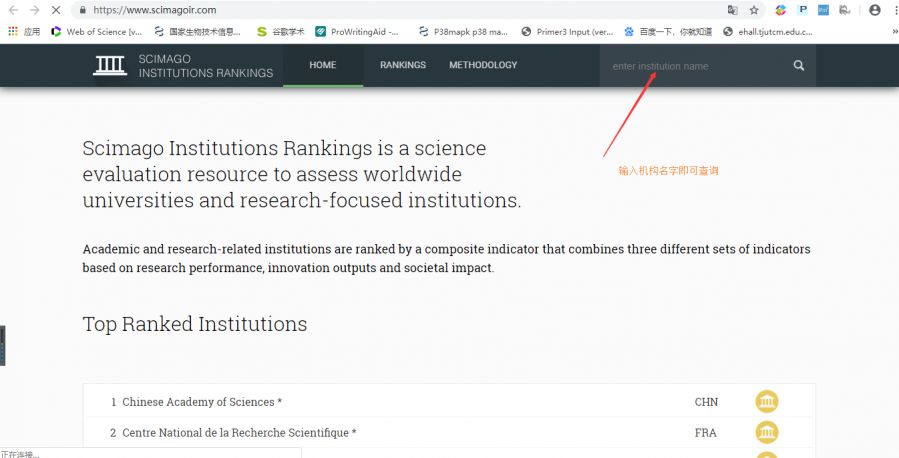Open the Web of Science bookmark
The image size is (899, 458).
coord(96,32)
